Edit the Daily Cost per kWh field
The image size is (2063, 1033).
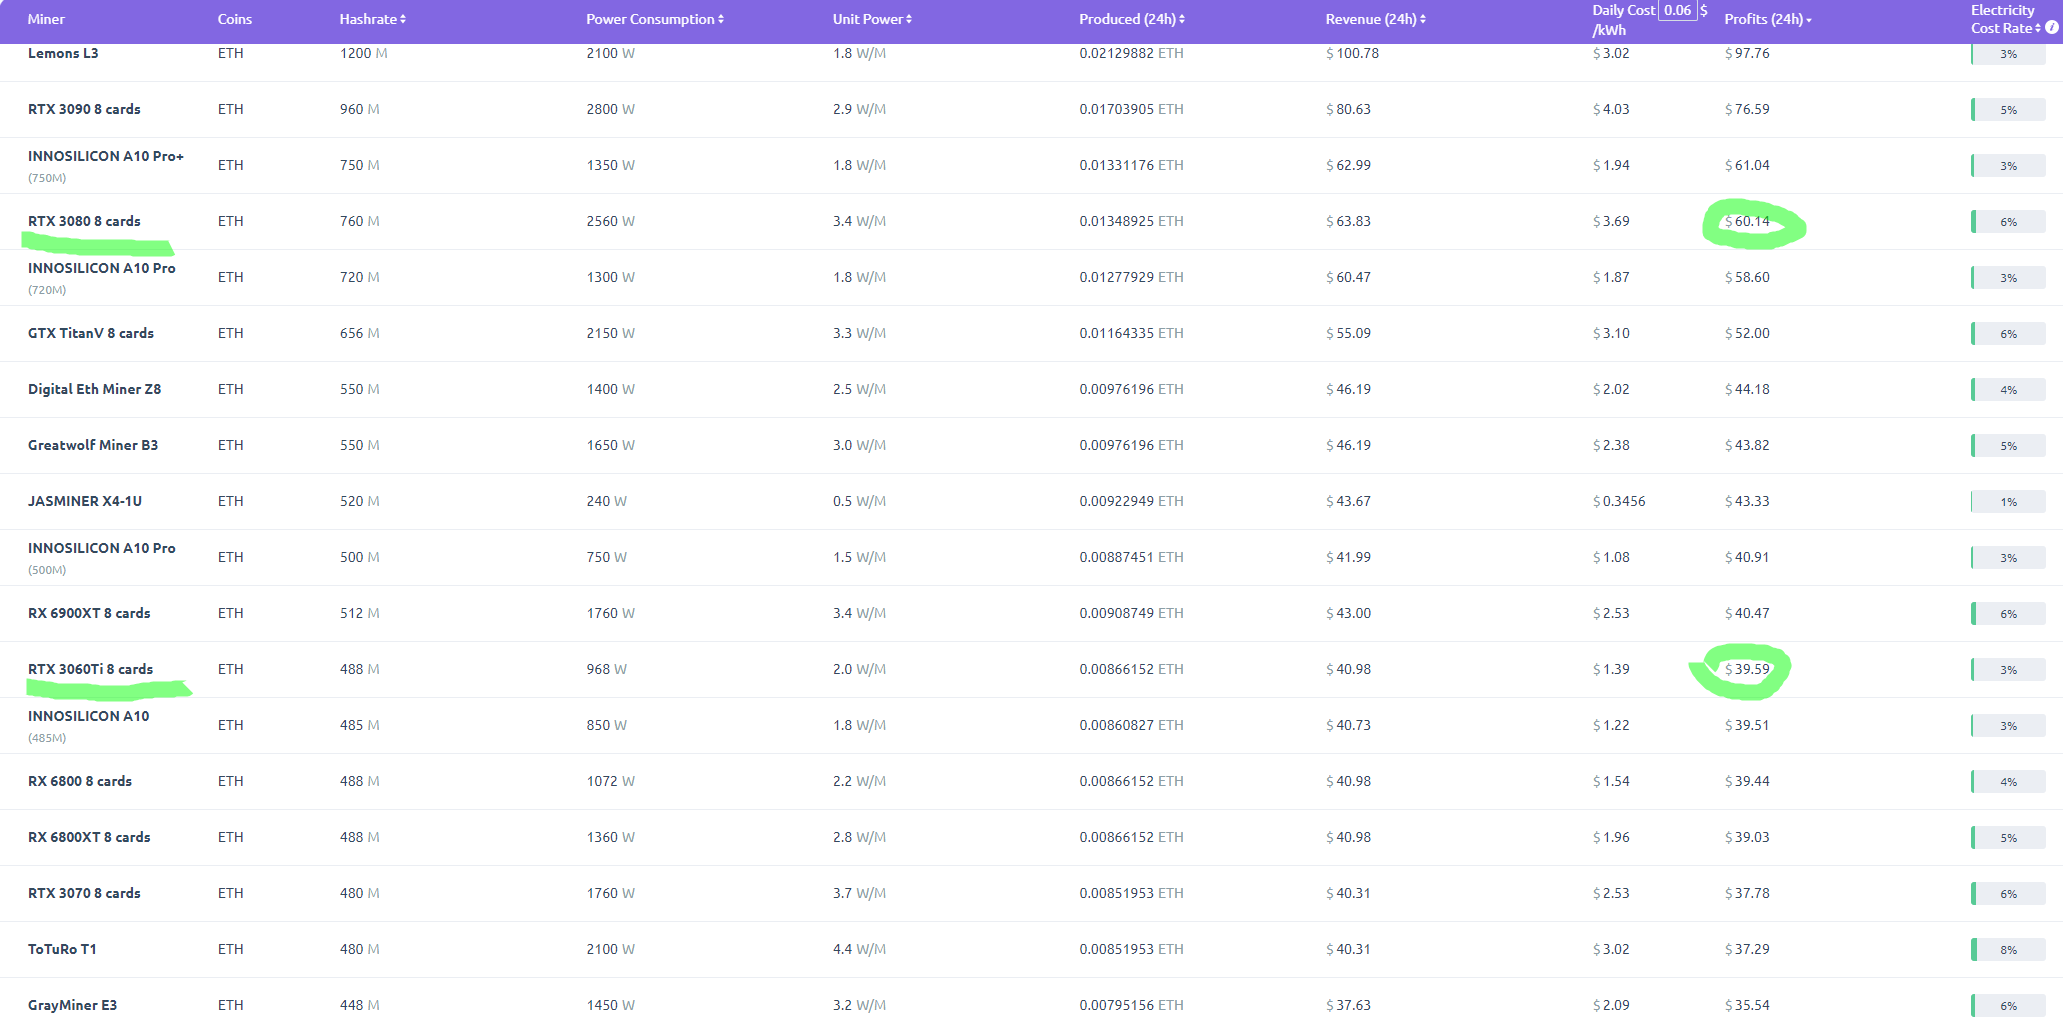1677,10
